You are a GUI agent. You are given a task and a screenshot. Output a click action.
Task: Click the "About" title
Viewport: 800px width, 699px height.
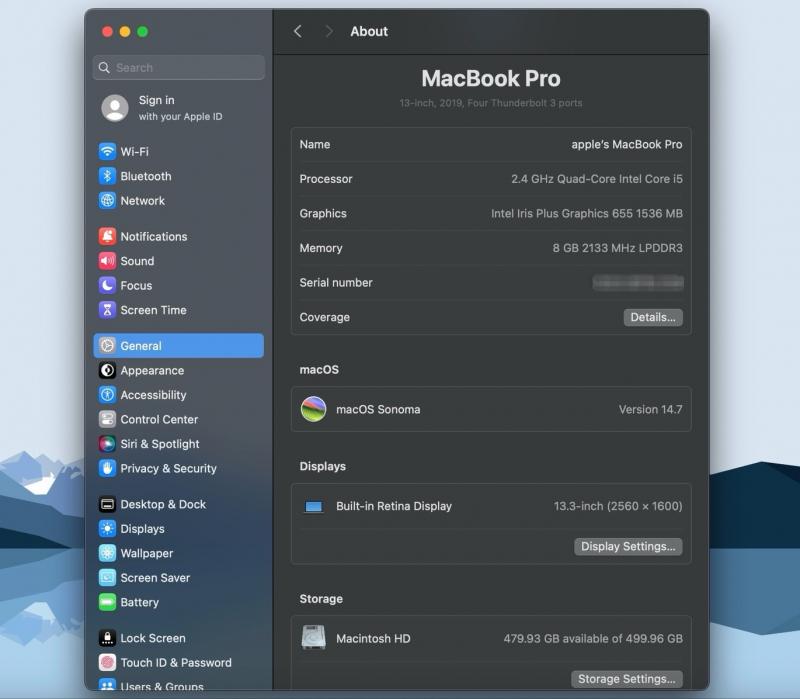click(x=369, y=32)
